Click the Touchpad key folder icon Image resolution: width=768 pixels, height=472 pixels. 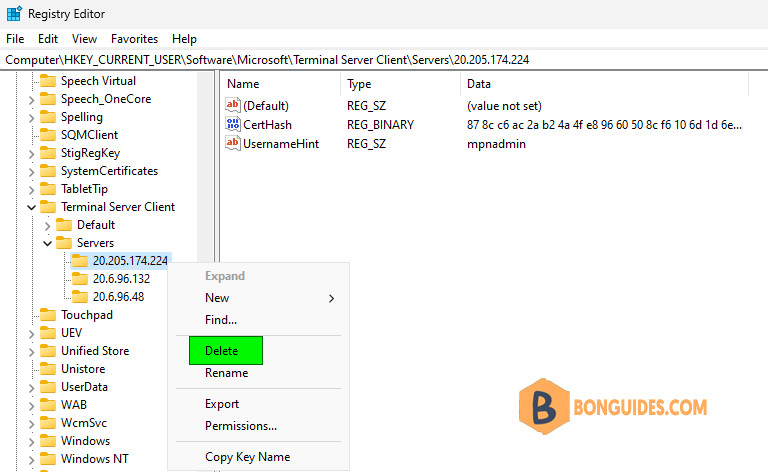(48, 315)
